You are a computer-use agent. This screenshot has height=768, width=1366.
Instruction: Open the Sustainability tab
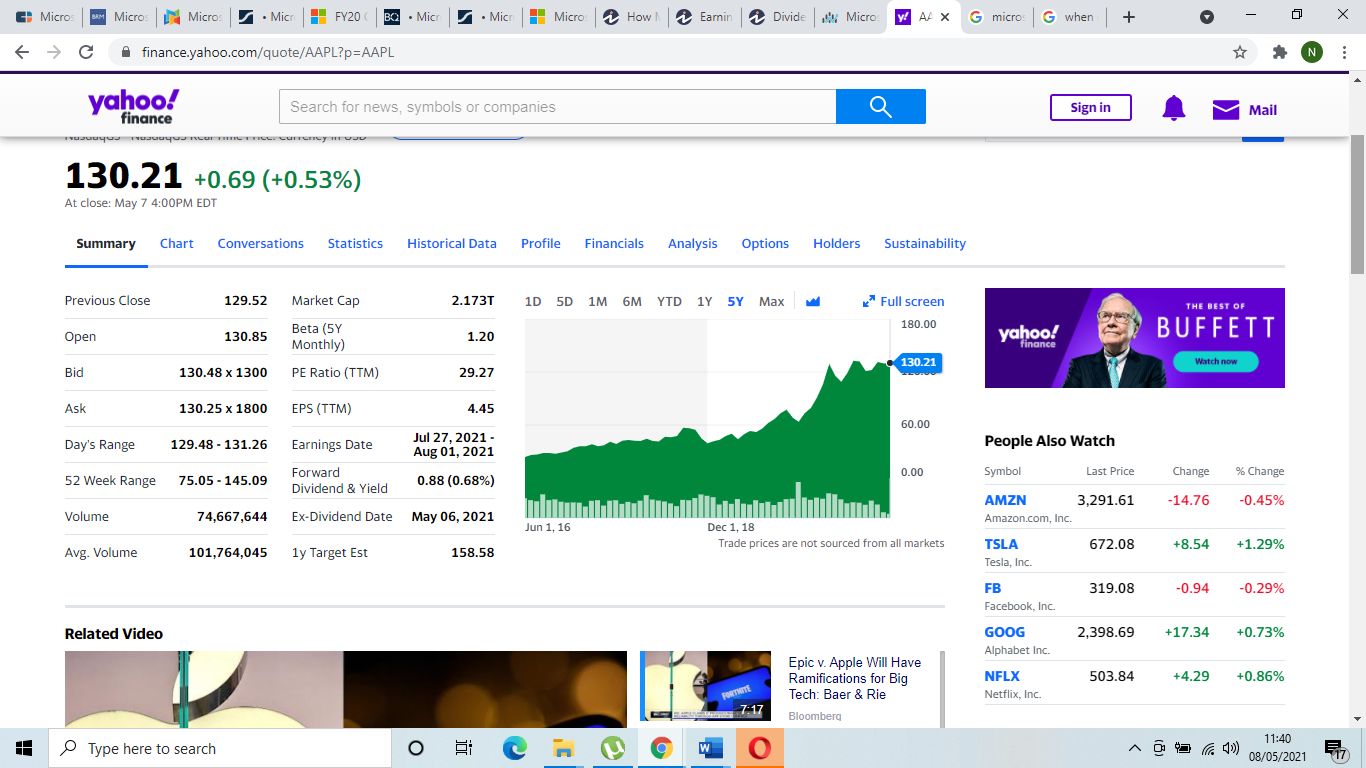coord(925,243)
